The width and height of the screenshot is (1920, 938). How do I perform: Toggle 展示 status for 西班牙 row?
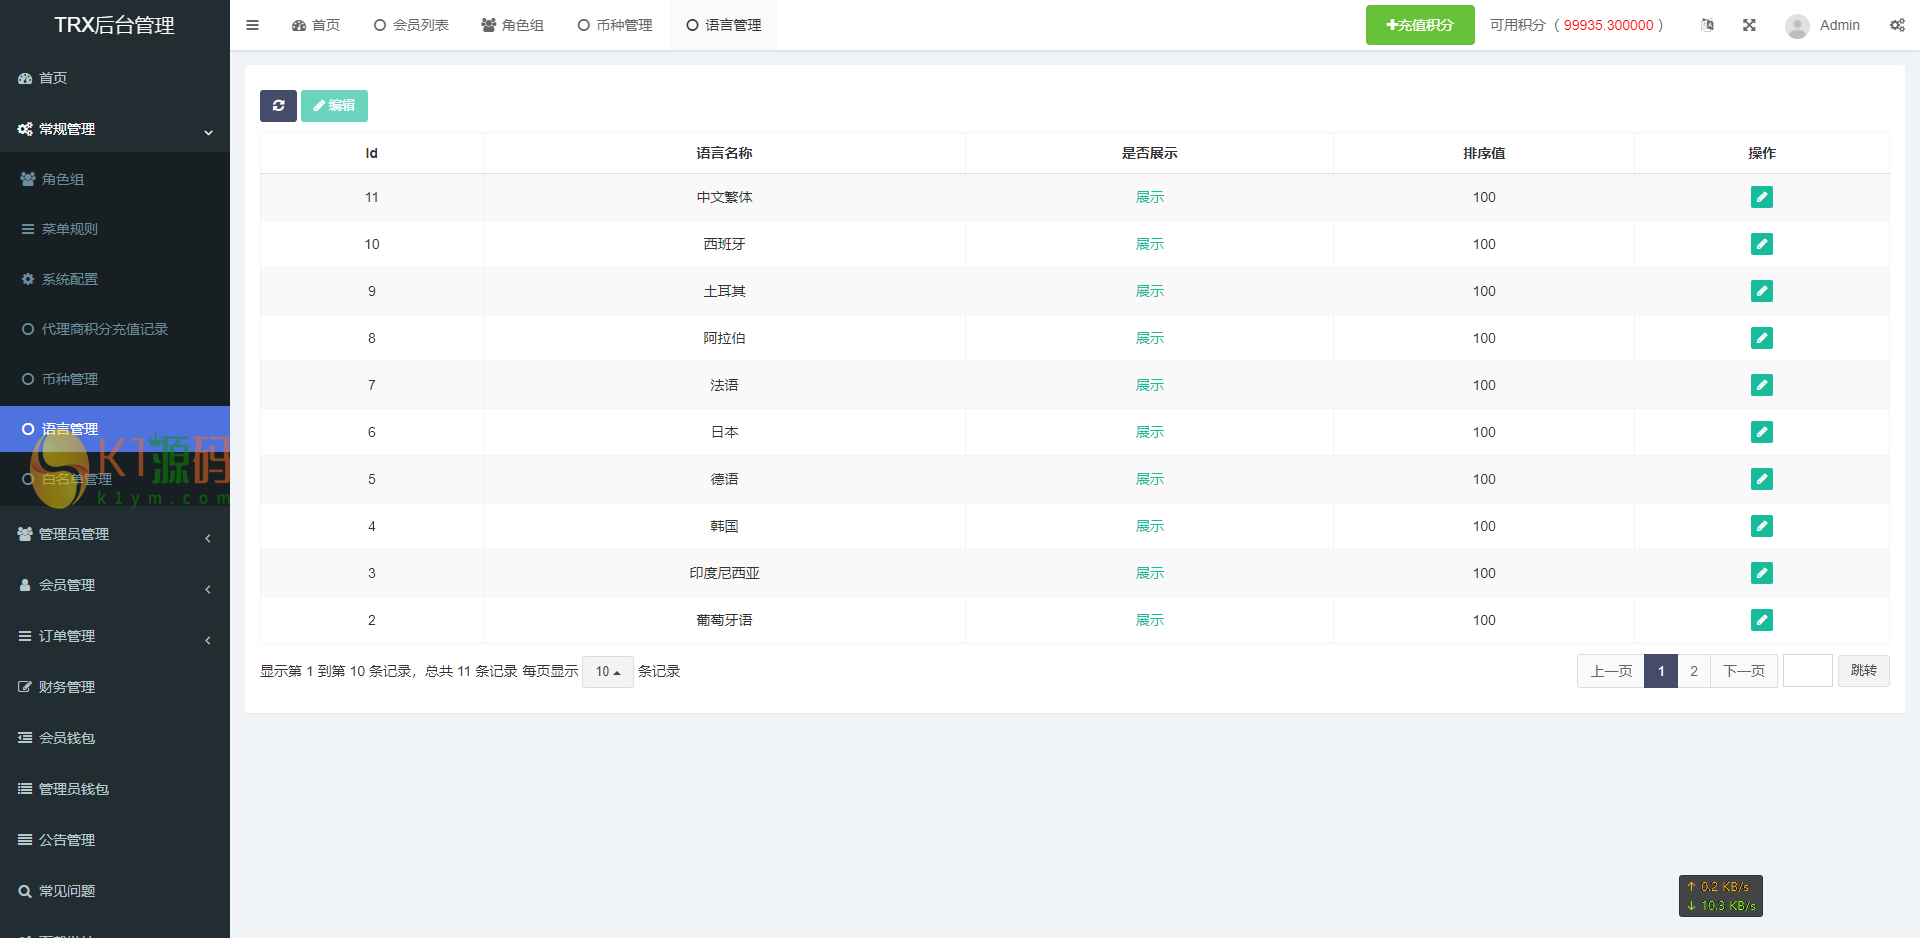(x=1149, y=245)
